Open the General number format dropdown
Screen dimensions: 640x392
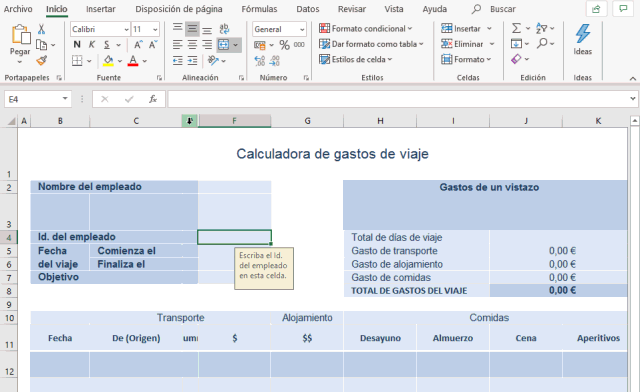(x=302, y=29)
